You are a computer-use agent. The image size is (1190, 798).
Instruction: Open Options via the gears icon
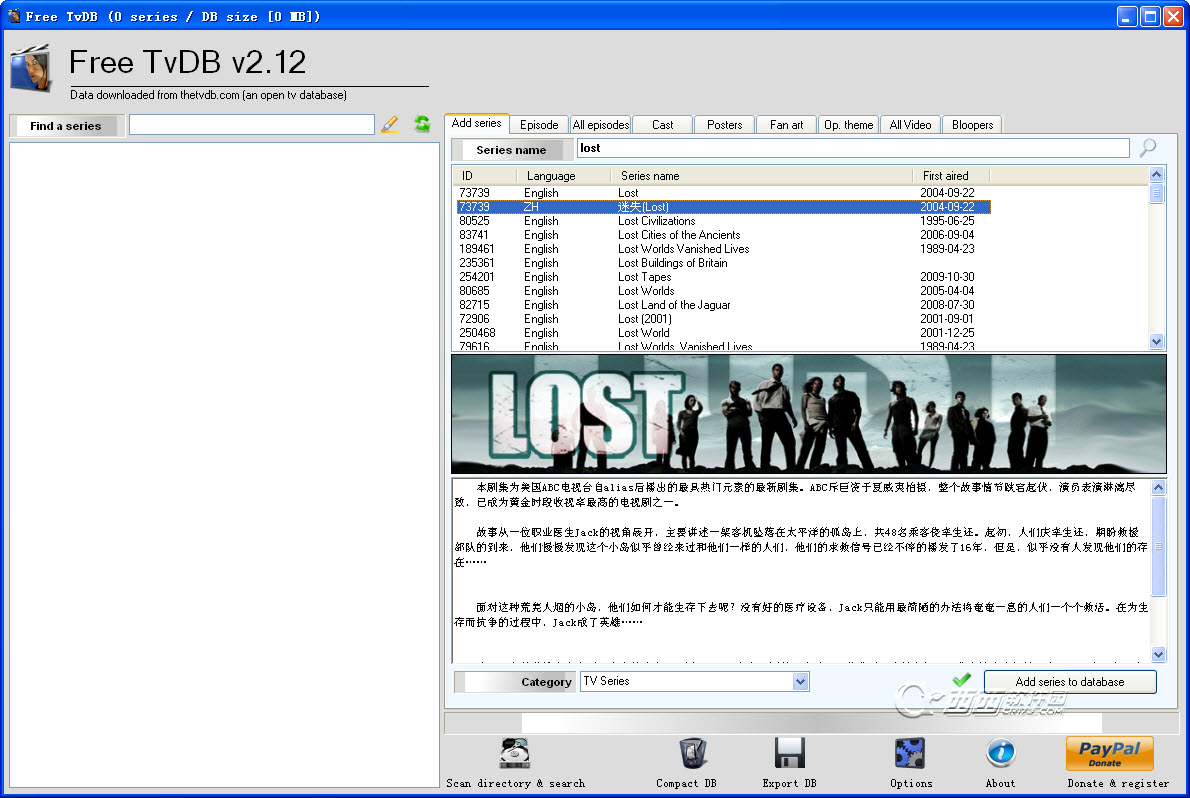909,752
